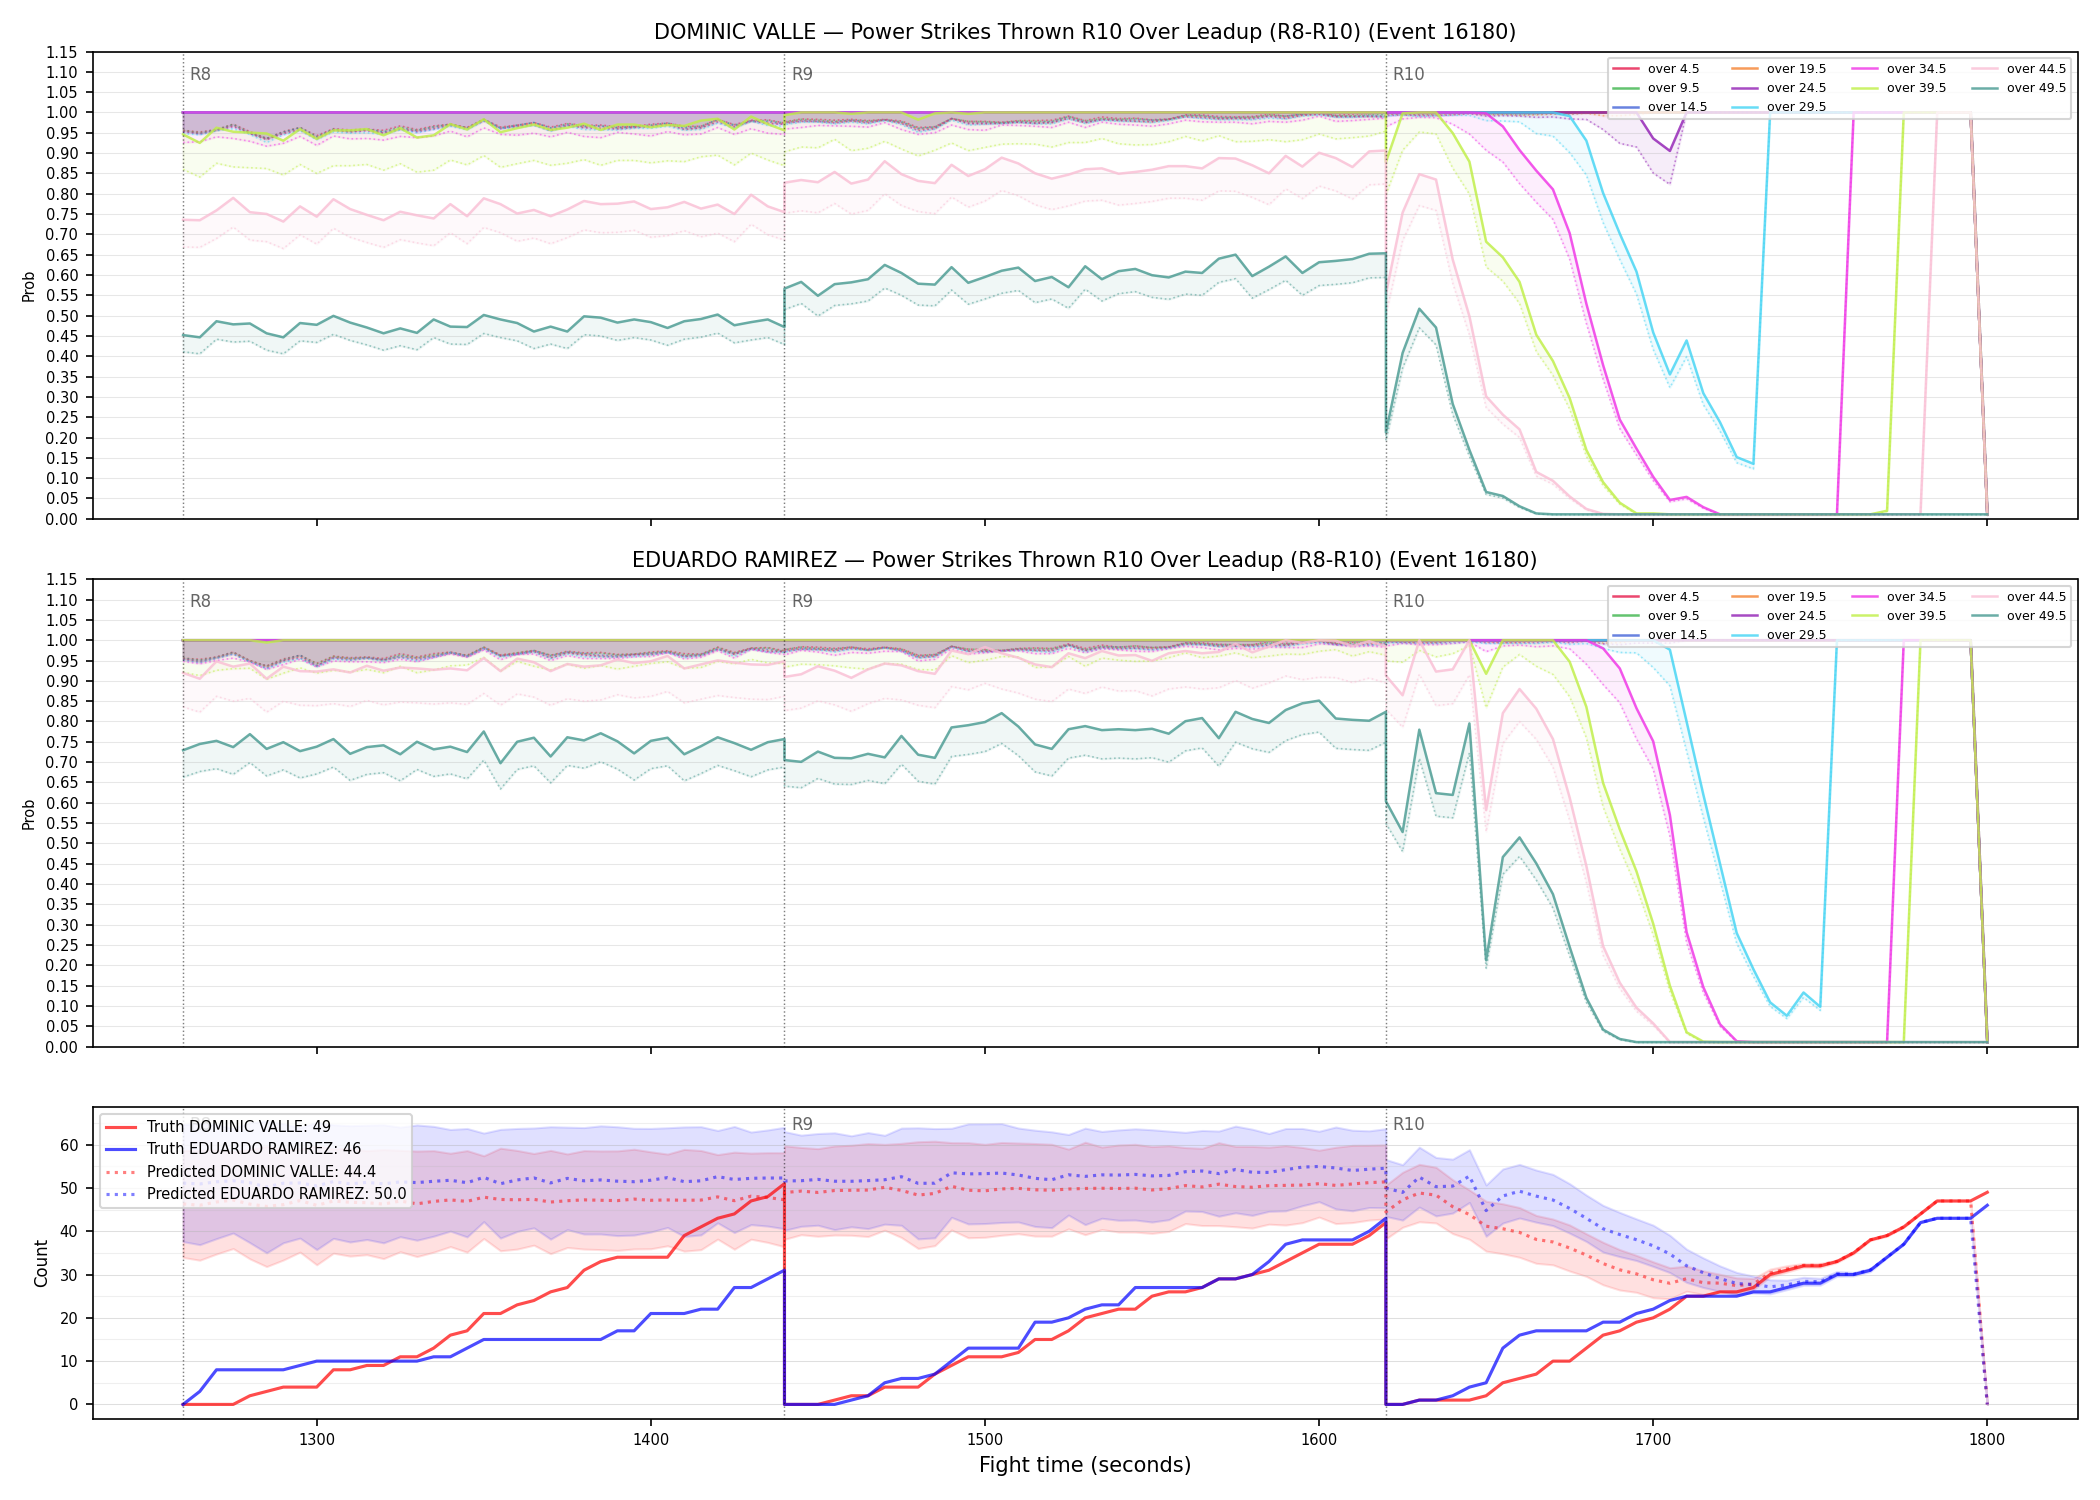Click the R10 round marker in the Eduardo Ramirez chart
2100x1500 pixels.
[1408, 601]
